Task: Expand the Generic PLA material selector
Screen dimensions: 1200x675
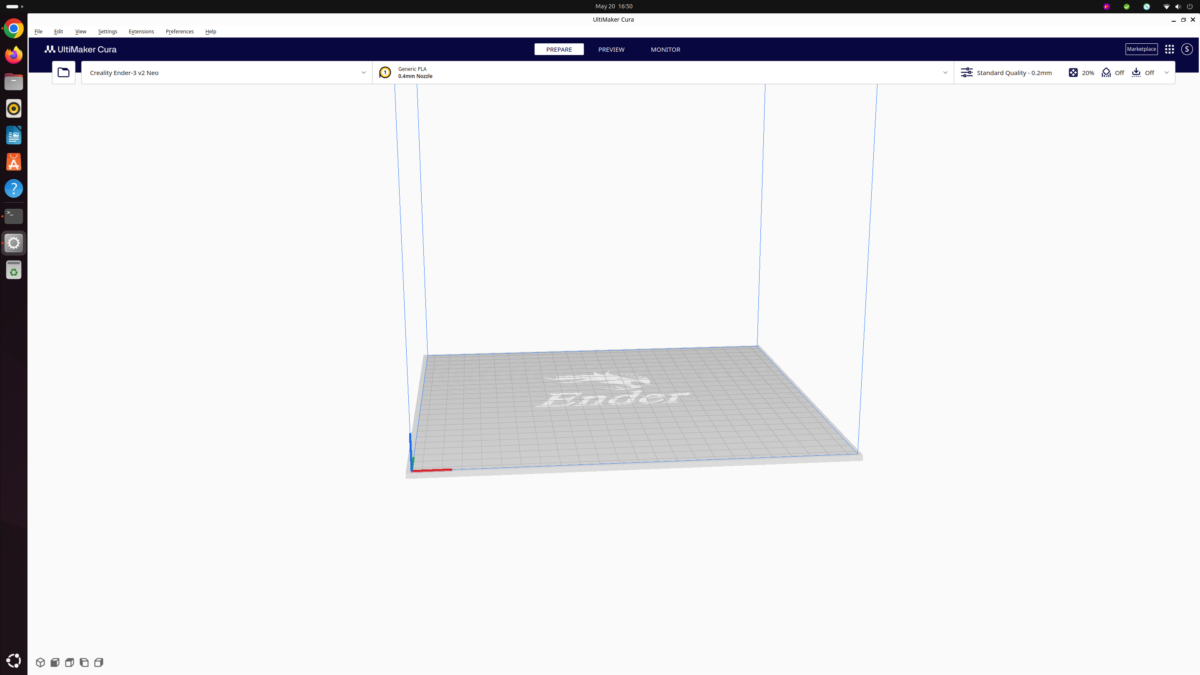Action: (663, 72)
